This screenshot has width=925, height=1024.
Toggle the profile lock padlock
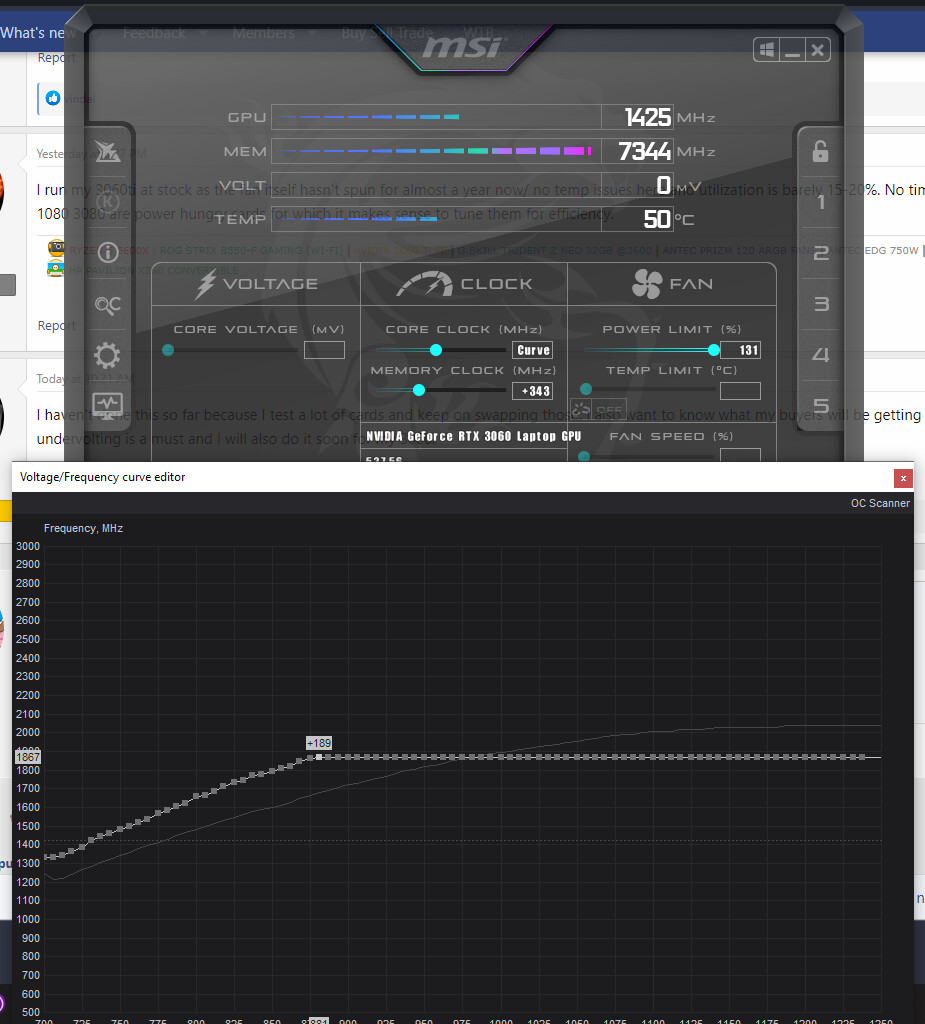coord(820,152)
